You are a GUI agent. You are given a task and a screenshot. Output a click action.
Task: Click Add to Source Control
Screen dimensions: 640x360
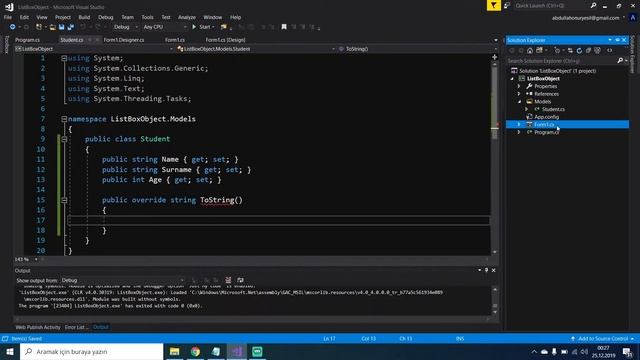(x=603, y=338)
